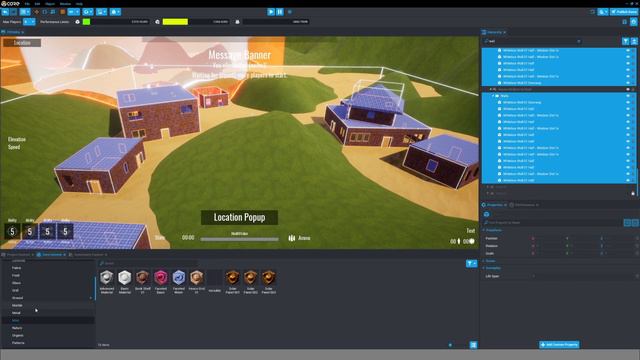Open the Help menu
Image resolution: width=640 pixels, height=360 pixels.
79,4
